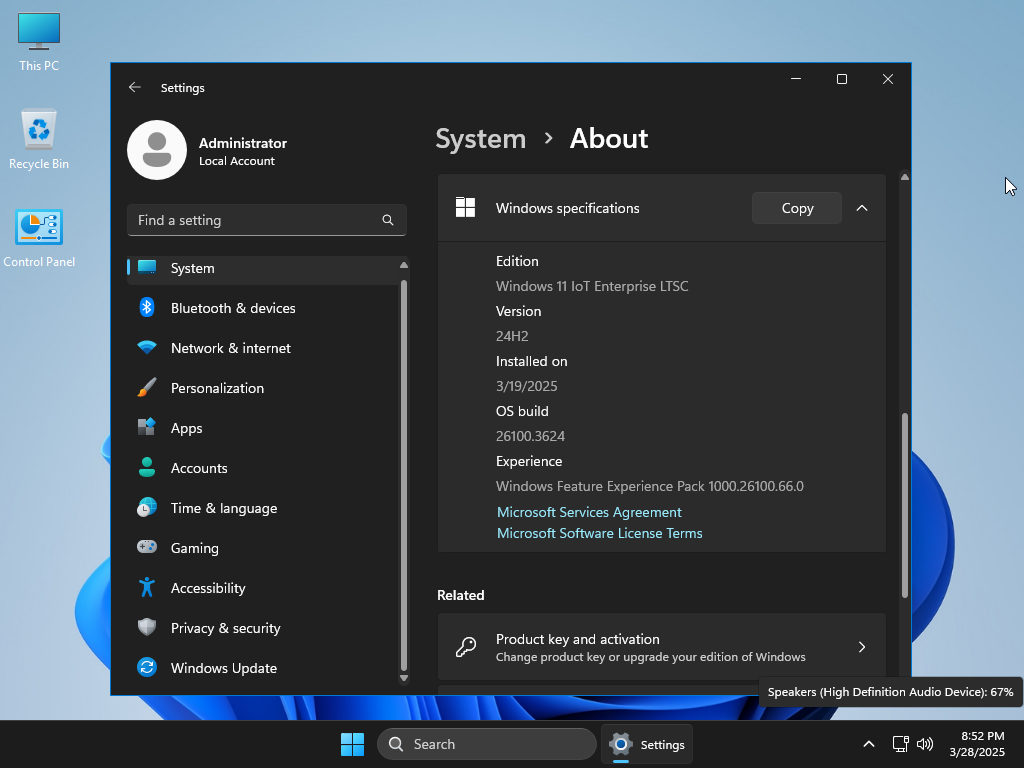Open Accounts settings page
The width and height of the screenshot is (1024, 768).
(263, 468)
